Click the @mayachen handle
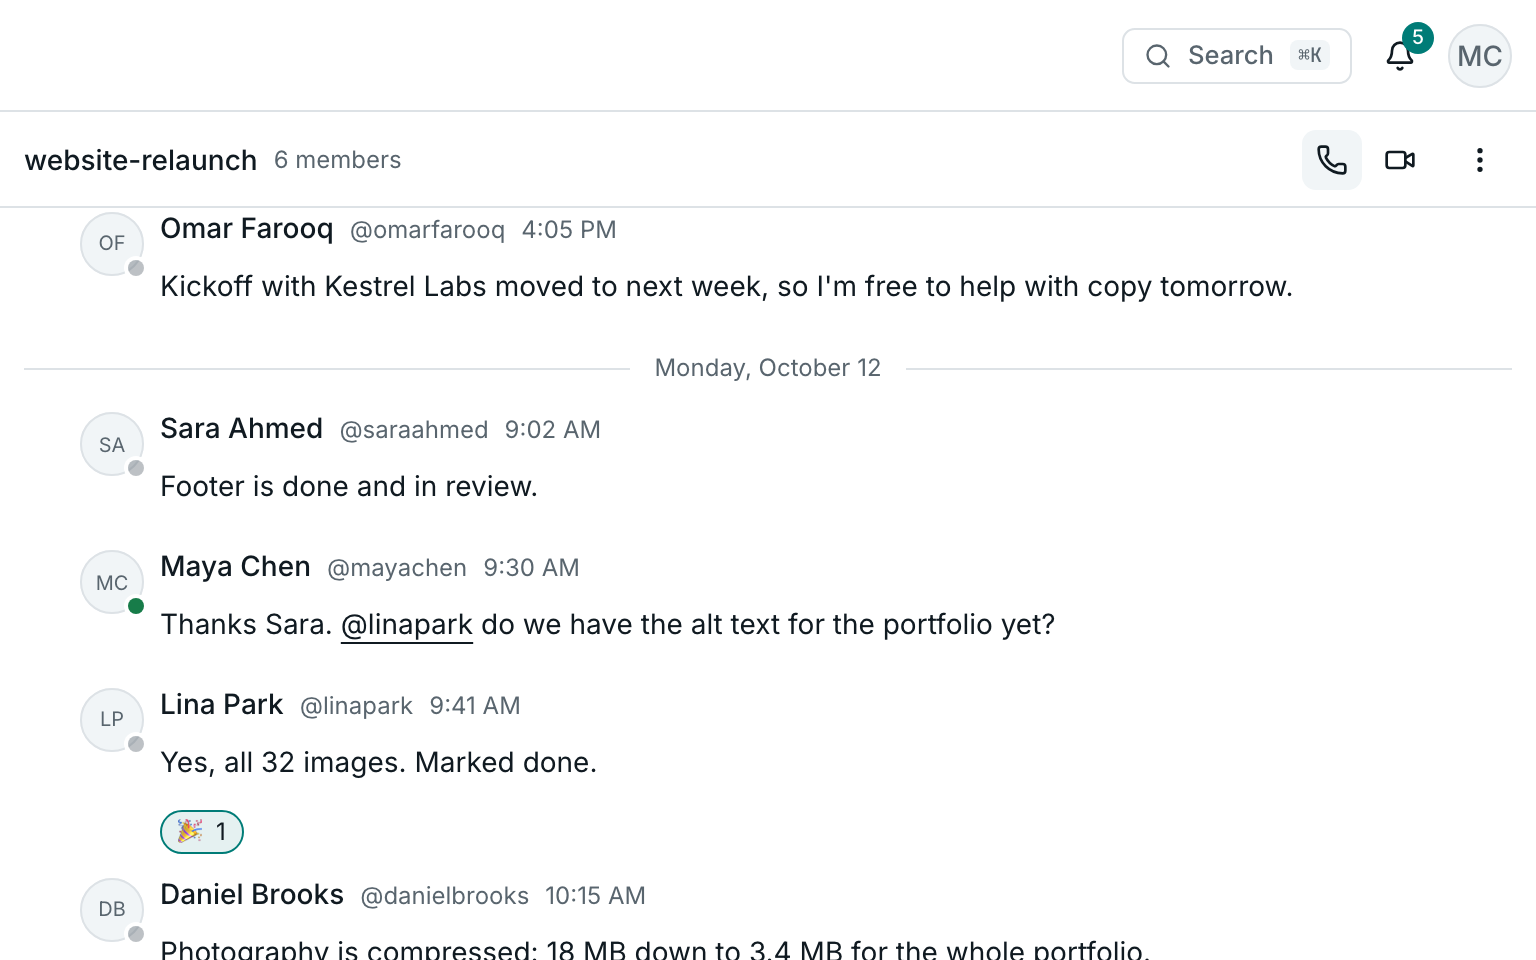 (397, 568)
